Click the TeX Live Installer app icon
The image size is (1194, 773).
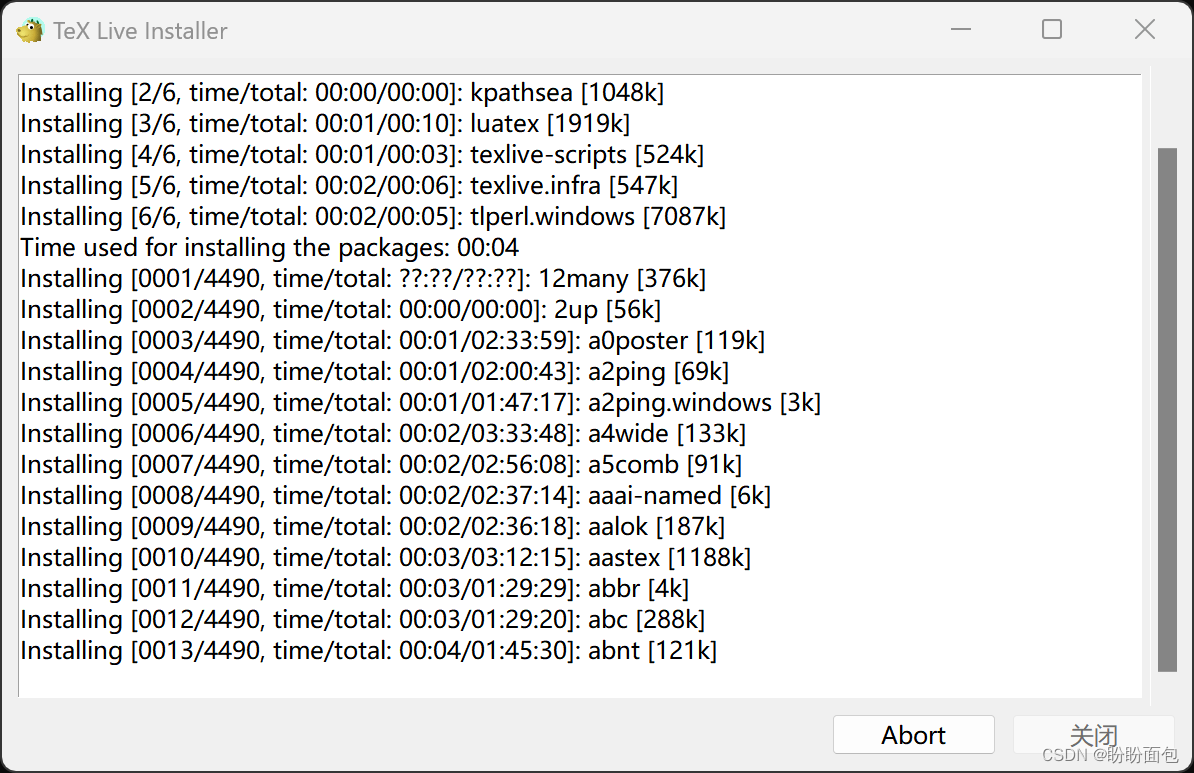point(30,30)
